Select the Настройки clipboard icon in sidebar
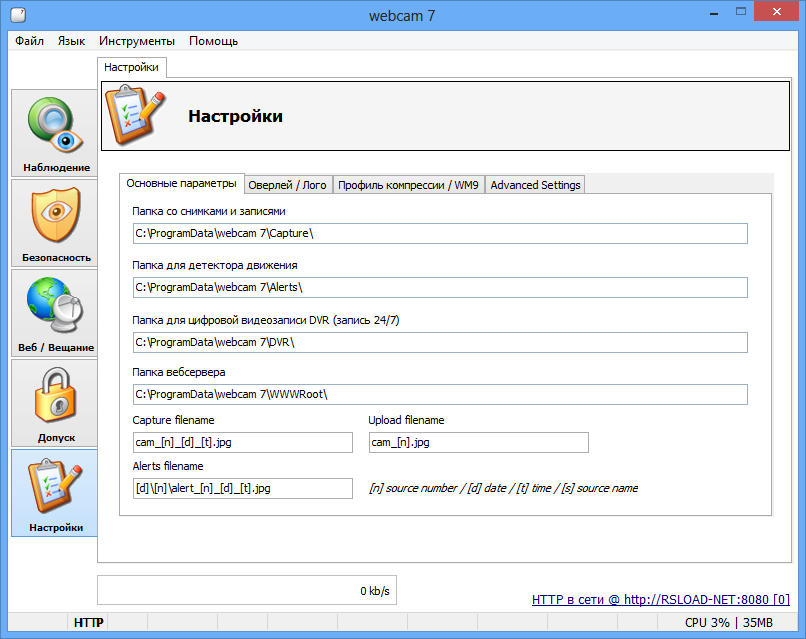The image size is (806, 639). click(x=54, y=493)
